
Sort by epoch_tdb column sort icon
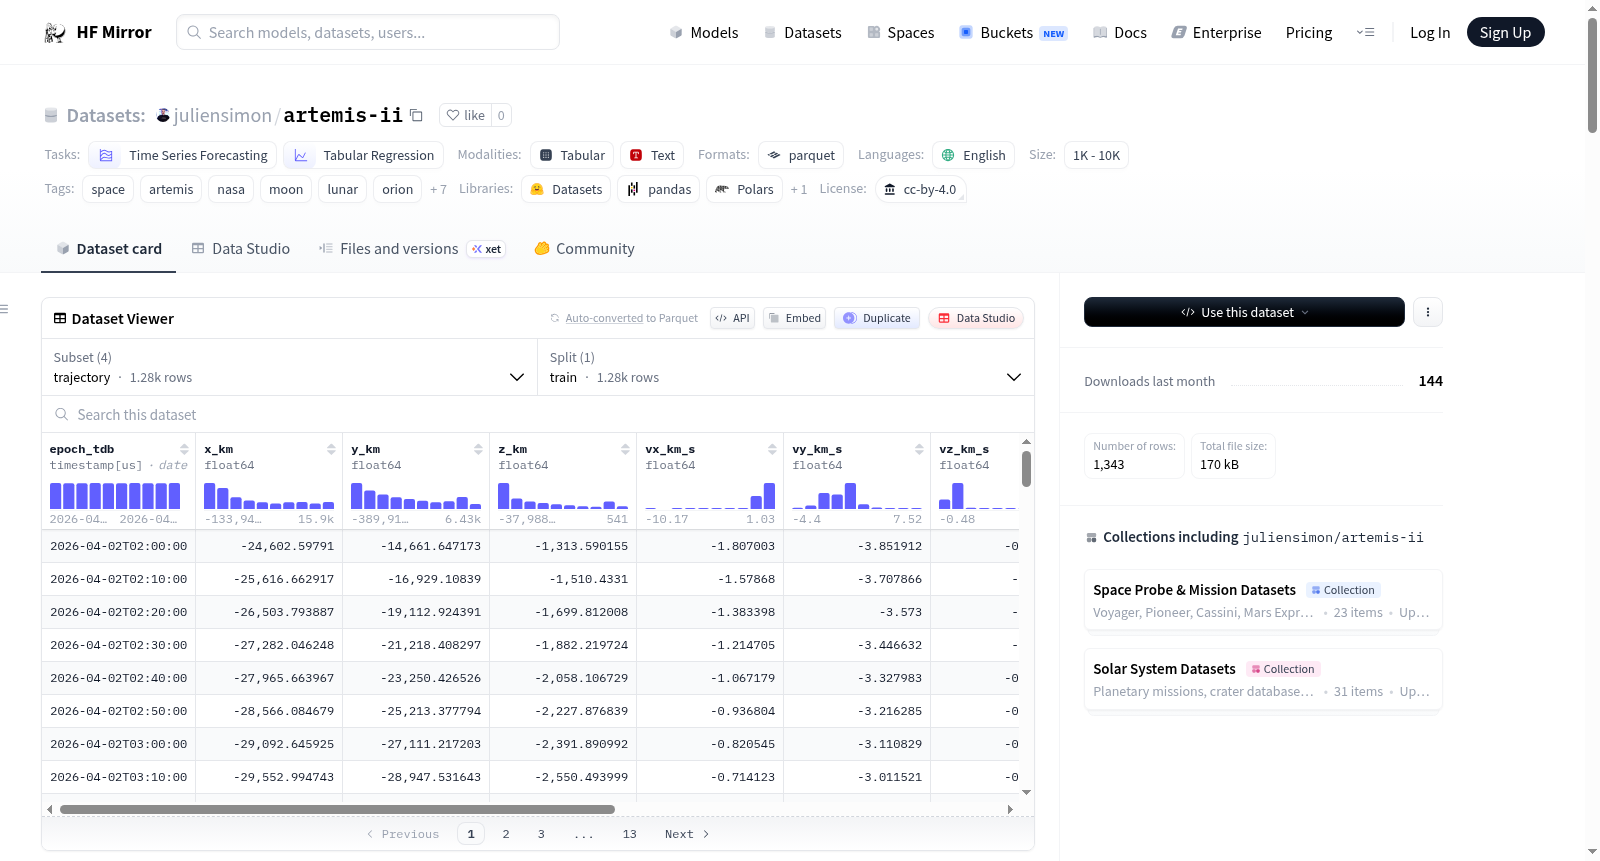point(184,449)
